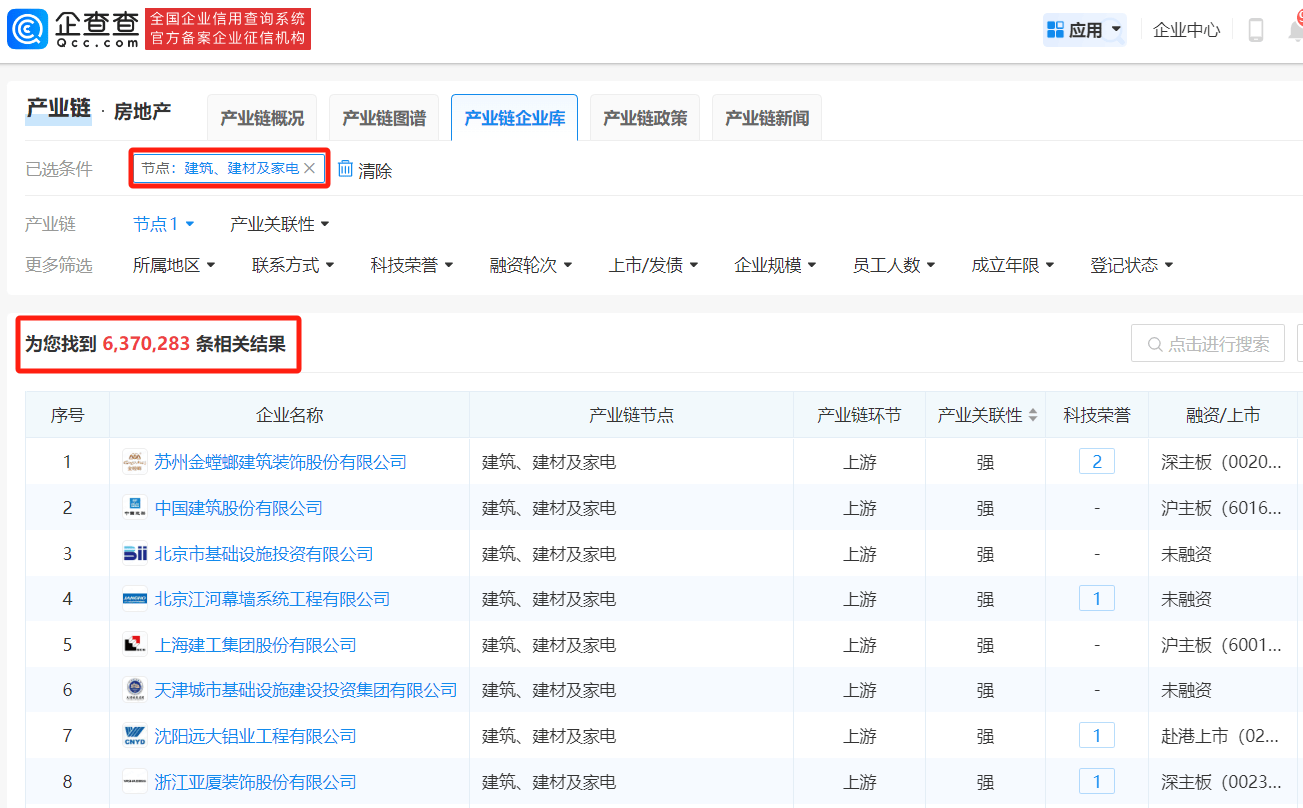Click the 产业链节点 column header
The height and width of the screenshot is (808, 1303).
[x=631, y=415]
